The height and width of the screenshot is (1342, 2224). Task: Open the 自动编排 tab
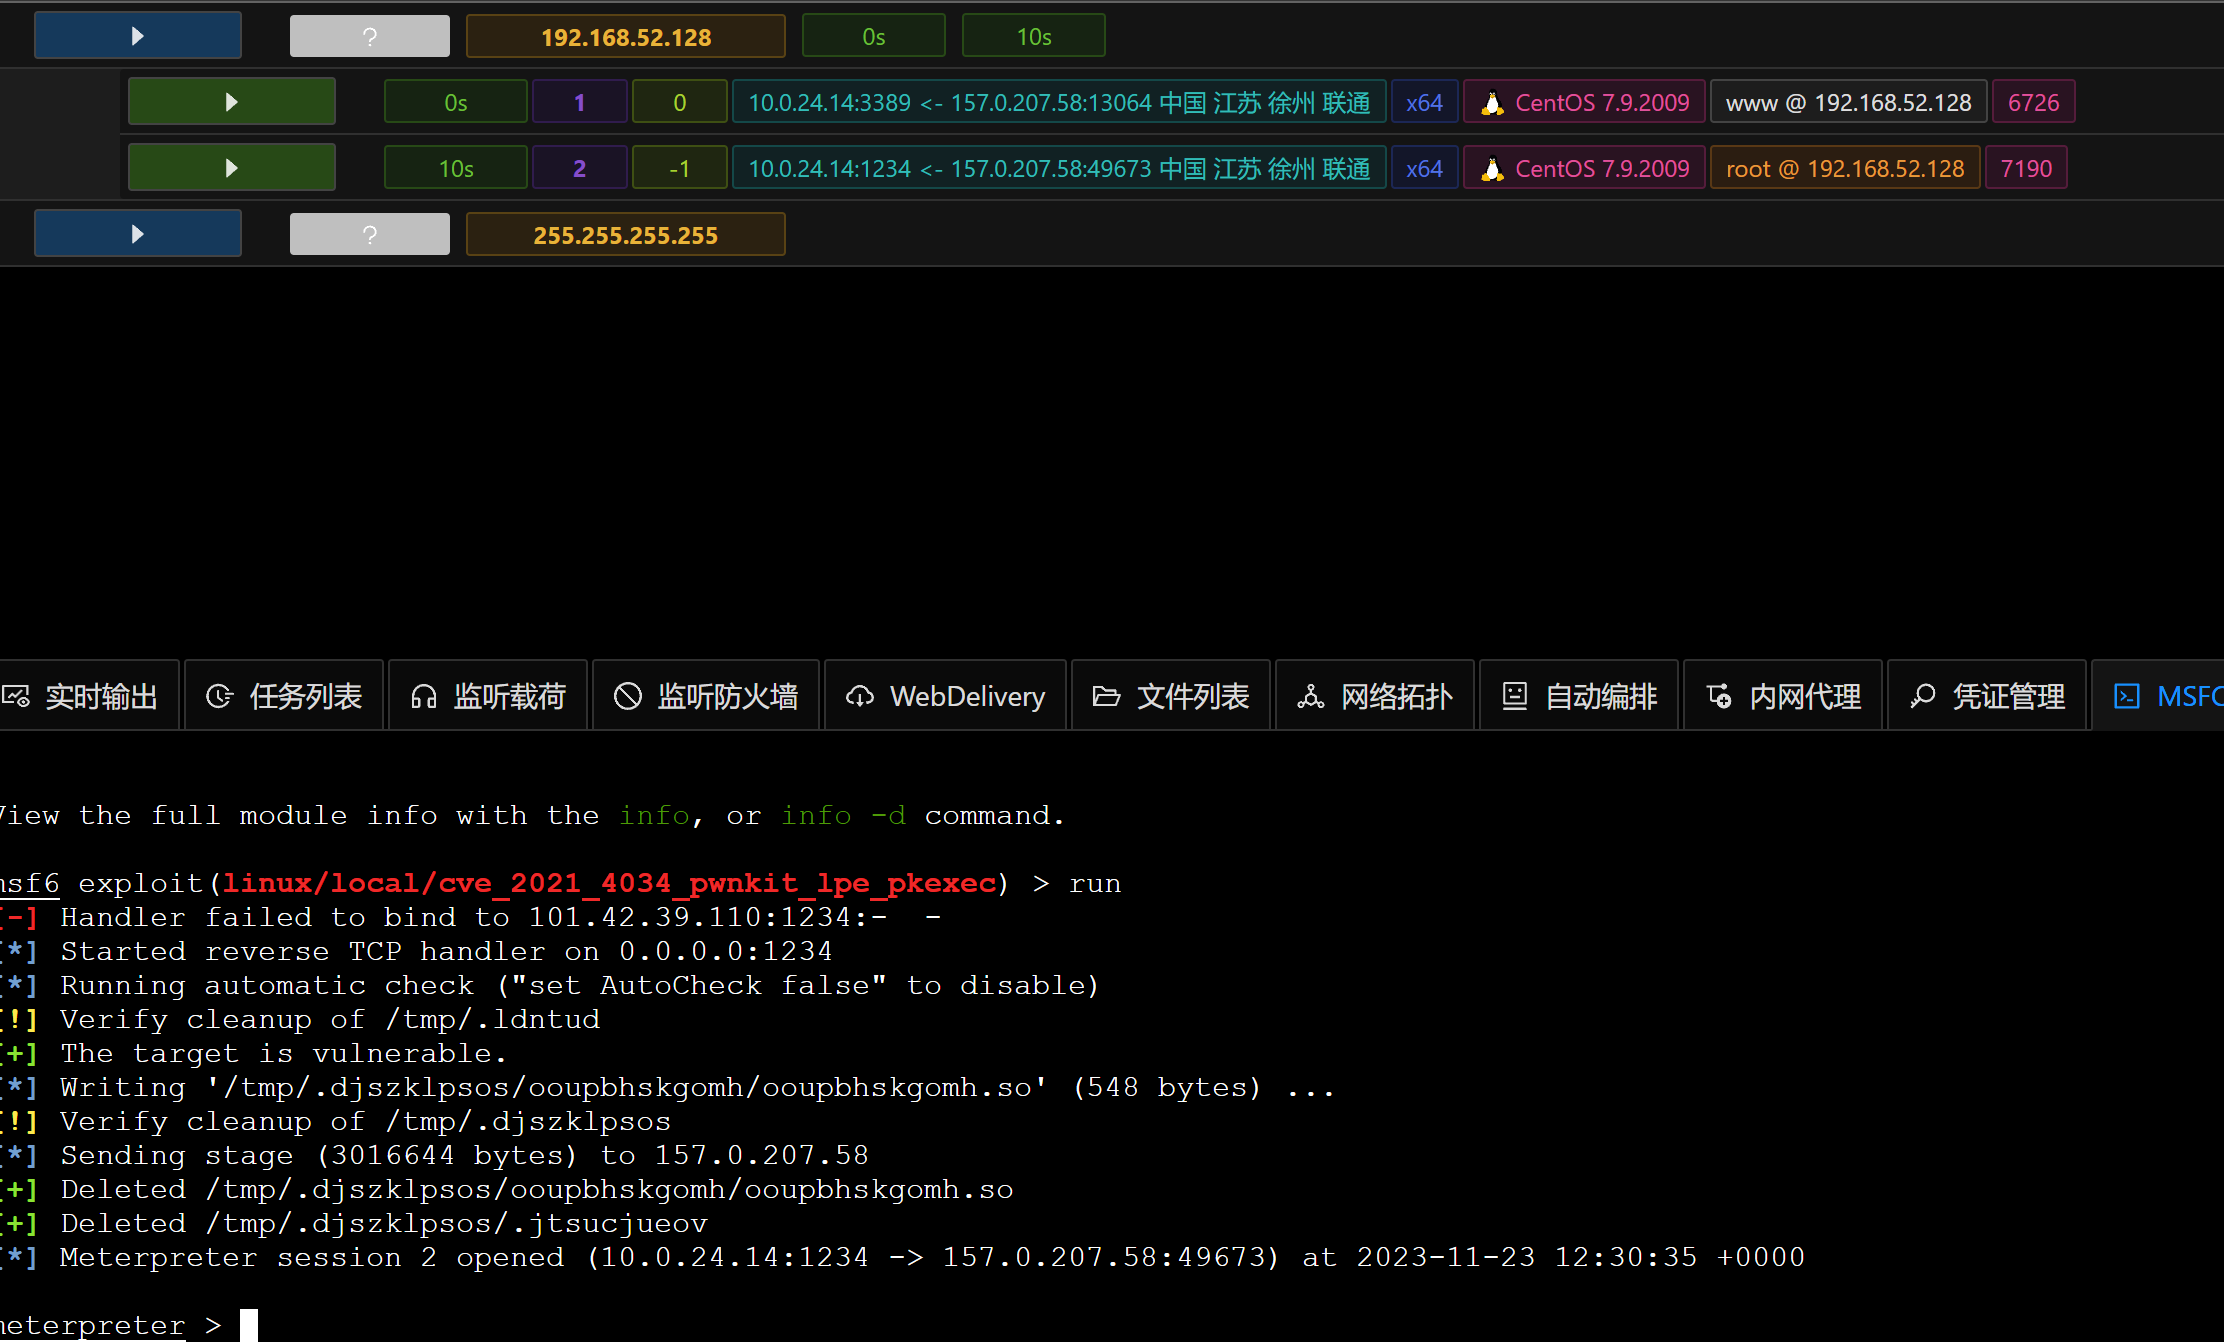1579,696
